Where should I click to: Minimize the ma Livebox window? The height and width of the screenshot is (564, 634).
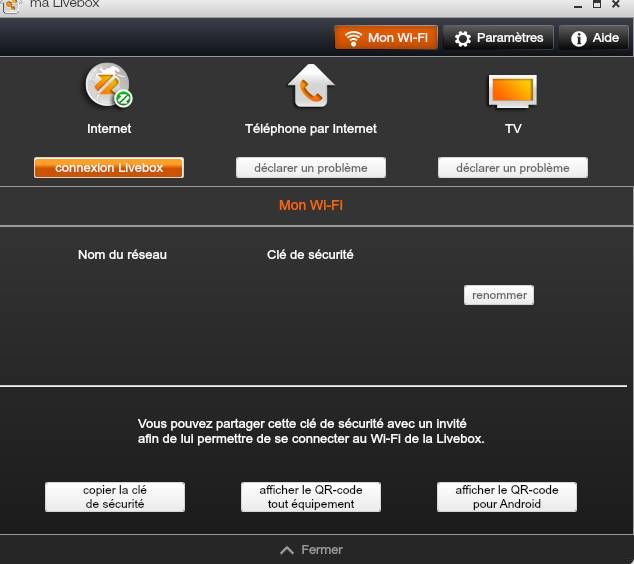578,5
